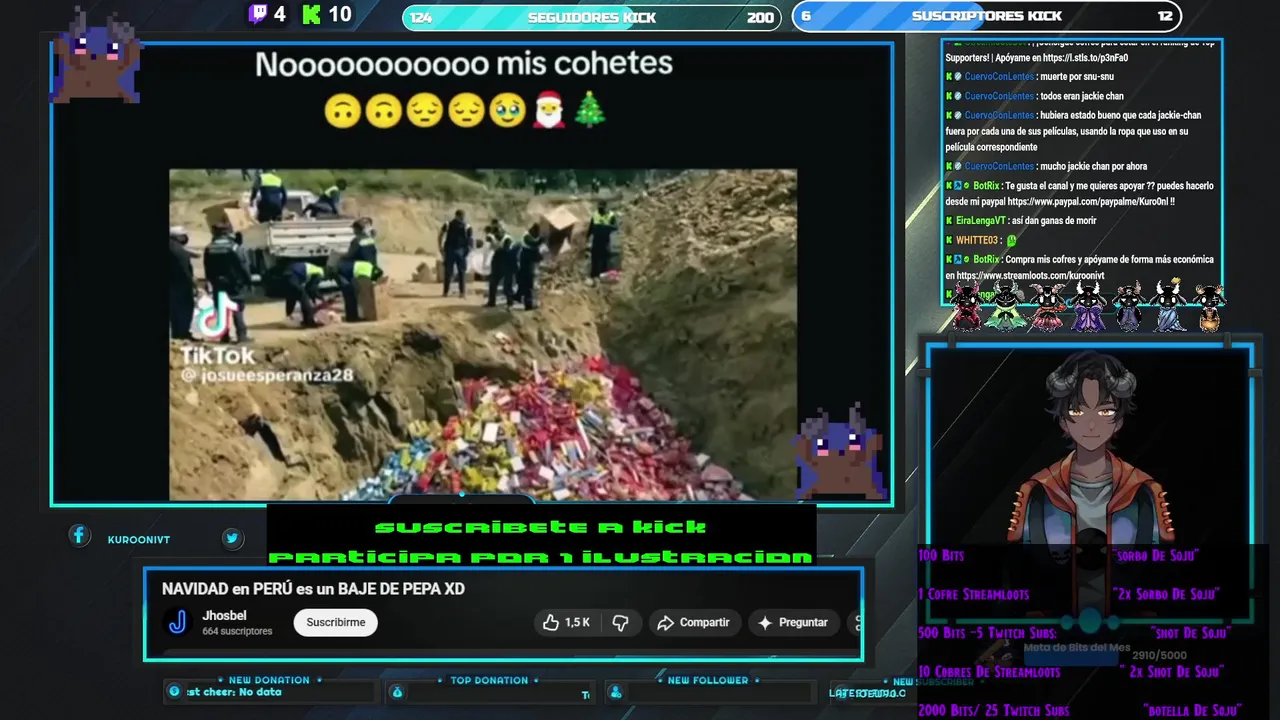Click the Top Donation money bag icon
Screen dimensions: 1280x720
397,692
